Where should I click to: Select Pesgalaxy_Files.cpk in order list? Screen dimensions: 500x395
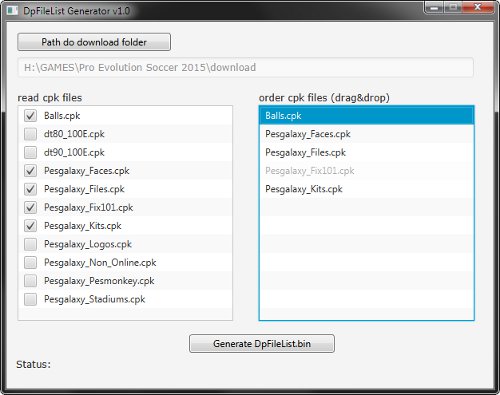tap(366, 152)
